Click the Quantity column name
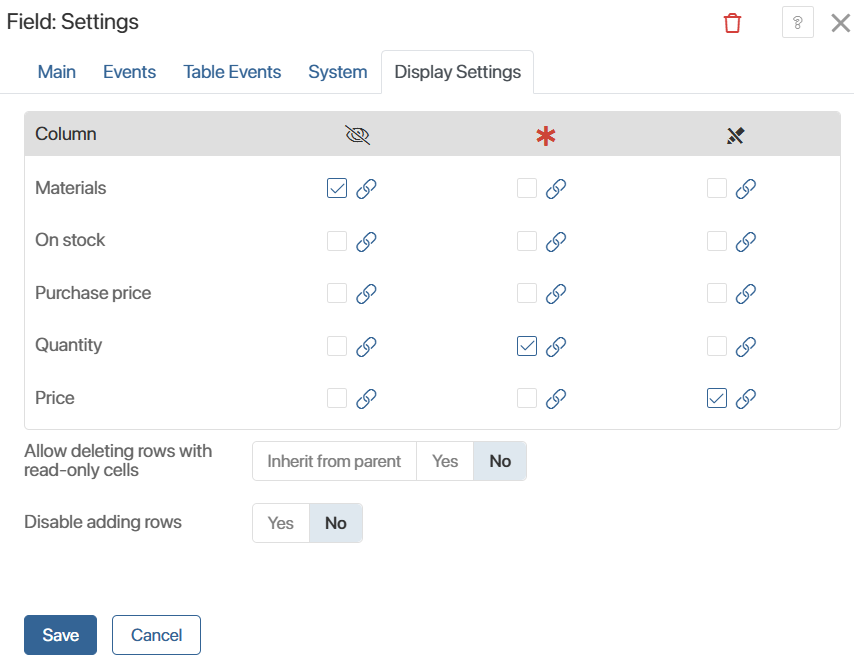Screen dimensions: 854x661 (69, 345)
